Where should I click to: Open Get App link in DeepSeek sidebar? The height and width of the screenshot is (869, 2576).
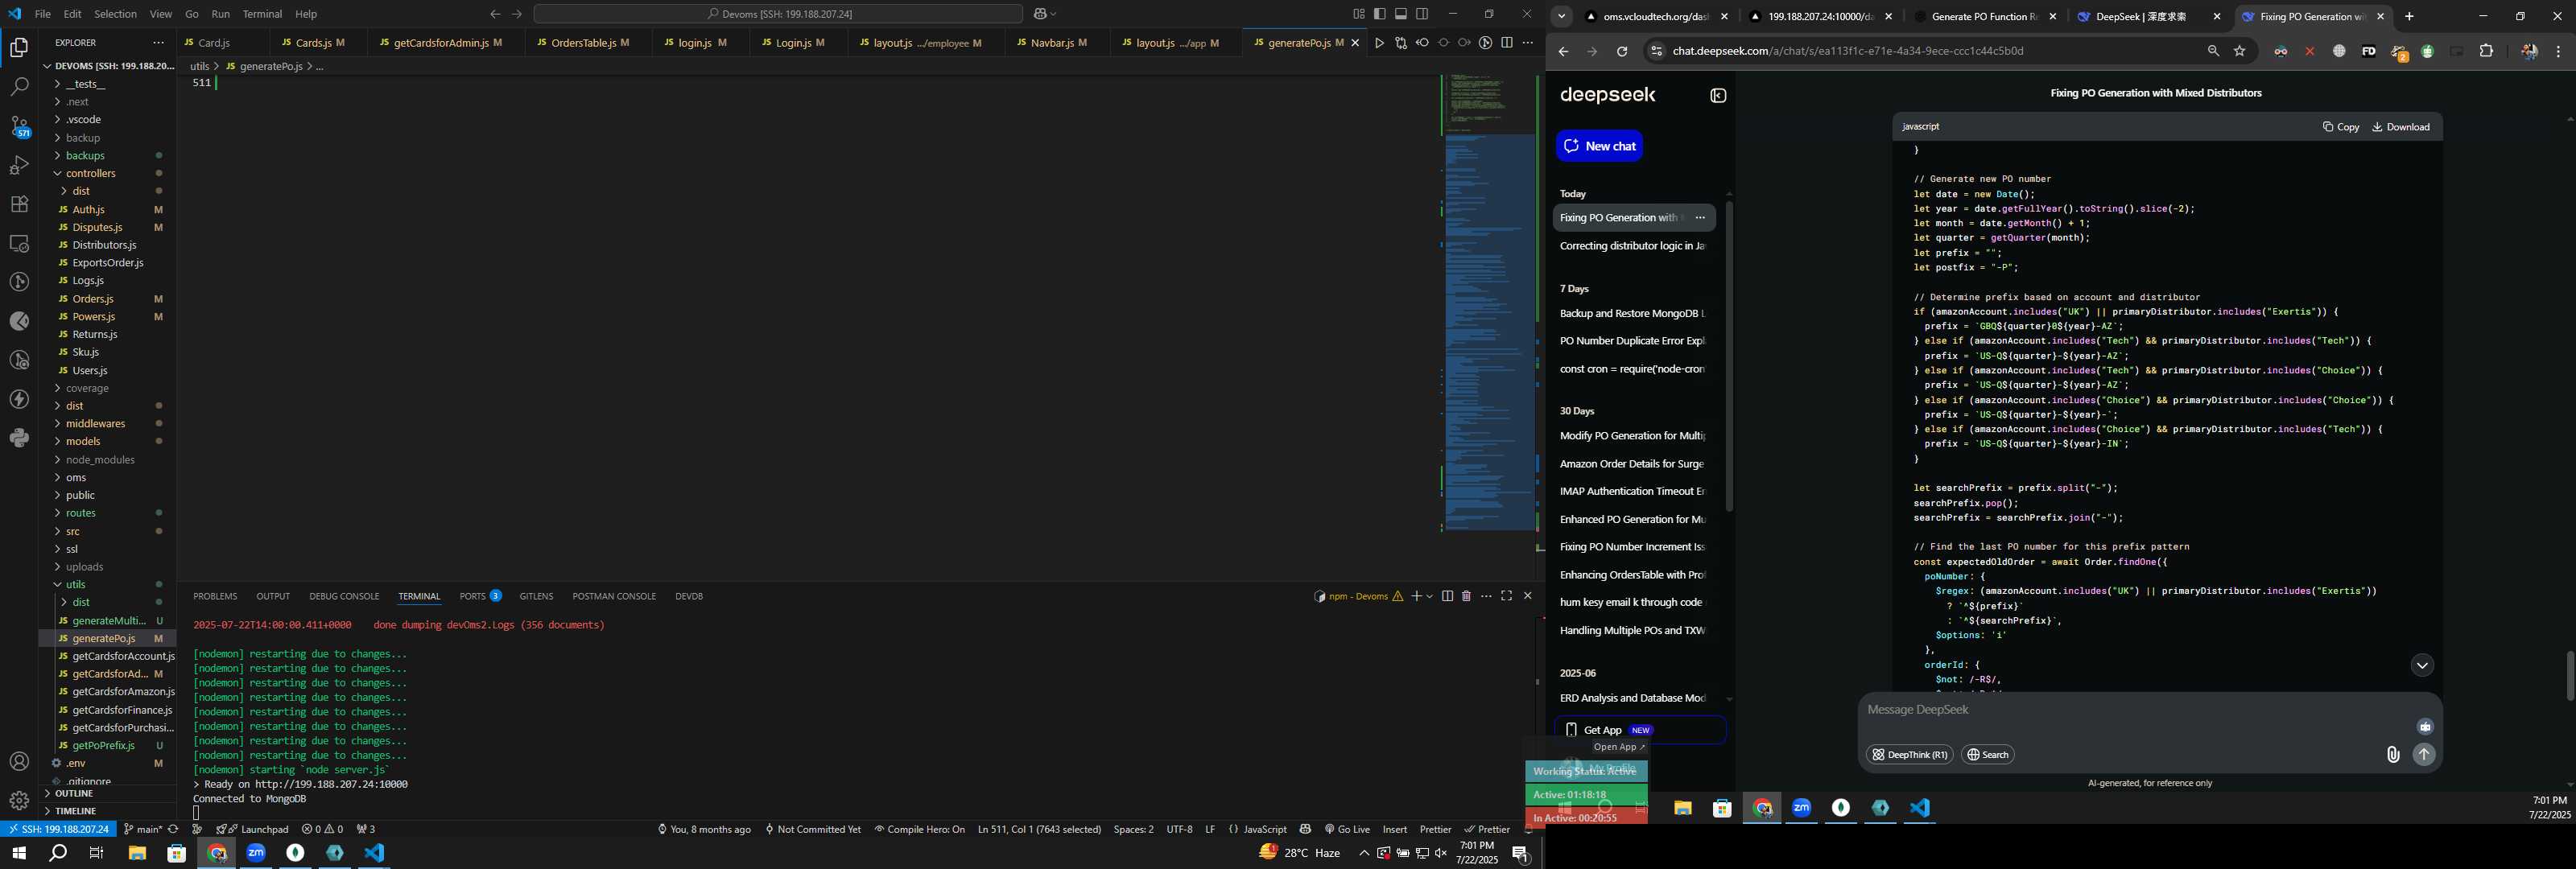(1640, 730)
